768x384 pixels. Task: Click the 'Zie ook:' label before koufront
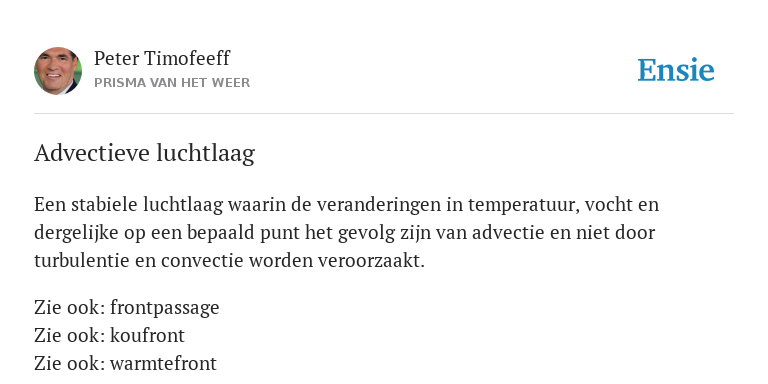tap(70, 336)
